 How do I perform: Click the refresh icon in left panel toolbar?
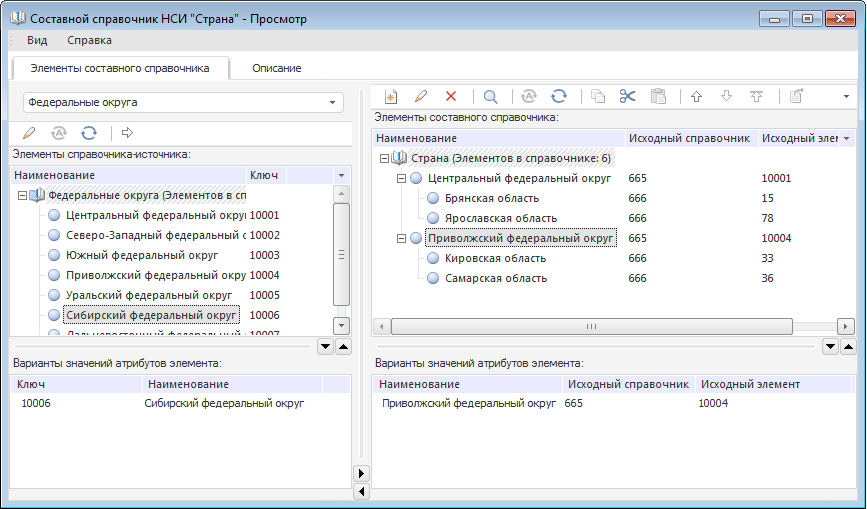click(x=89, y=132)
